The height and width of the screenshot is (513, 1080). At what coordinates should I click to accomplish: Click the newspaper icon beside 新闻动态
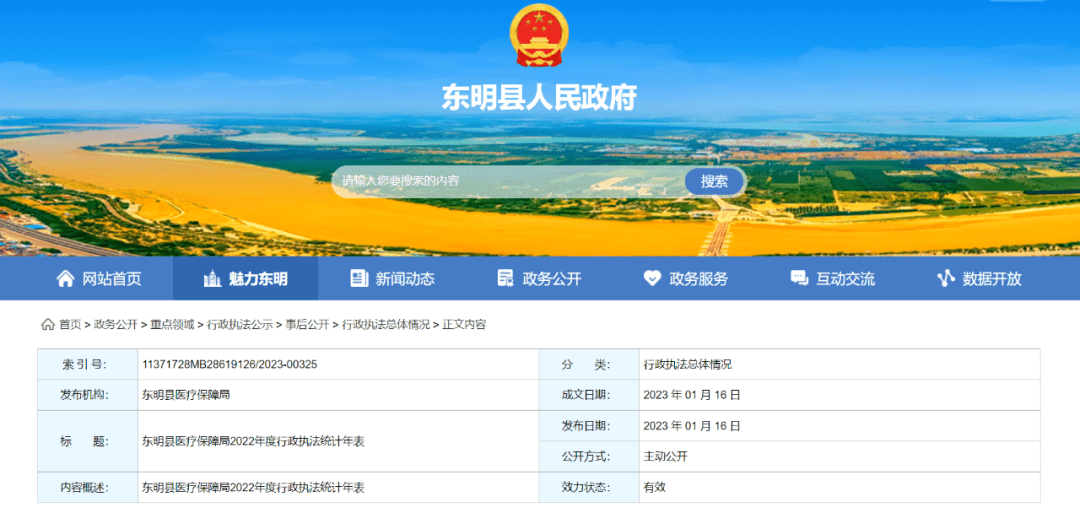coord(359,278)
